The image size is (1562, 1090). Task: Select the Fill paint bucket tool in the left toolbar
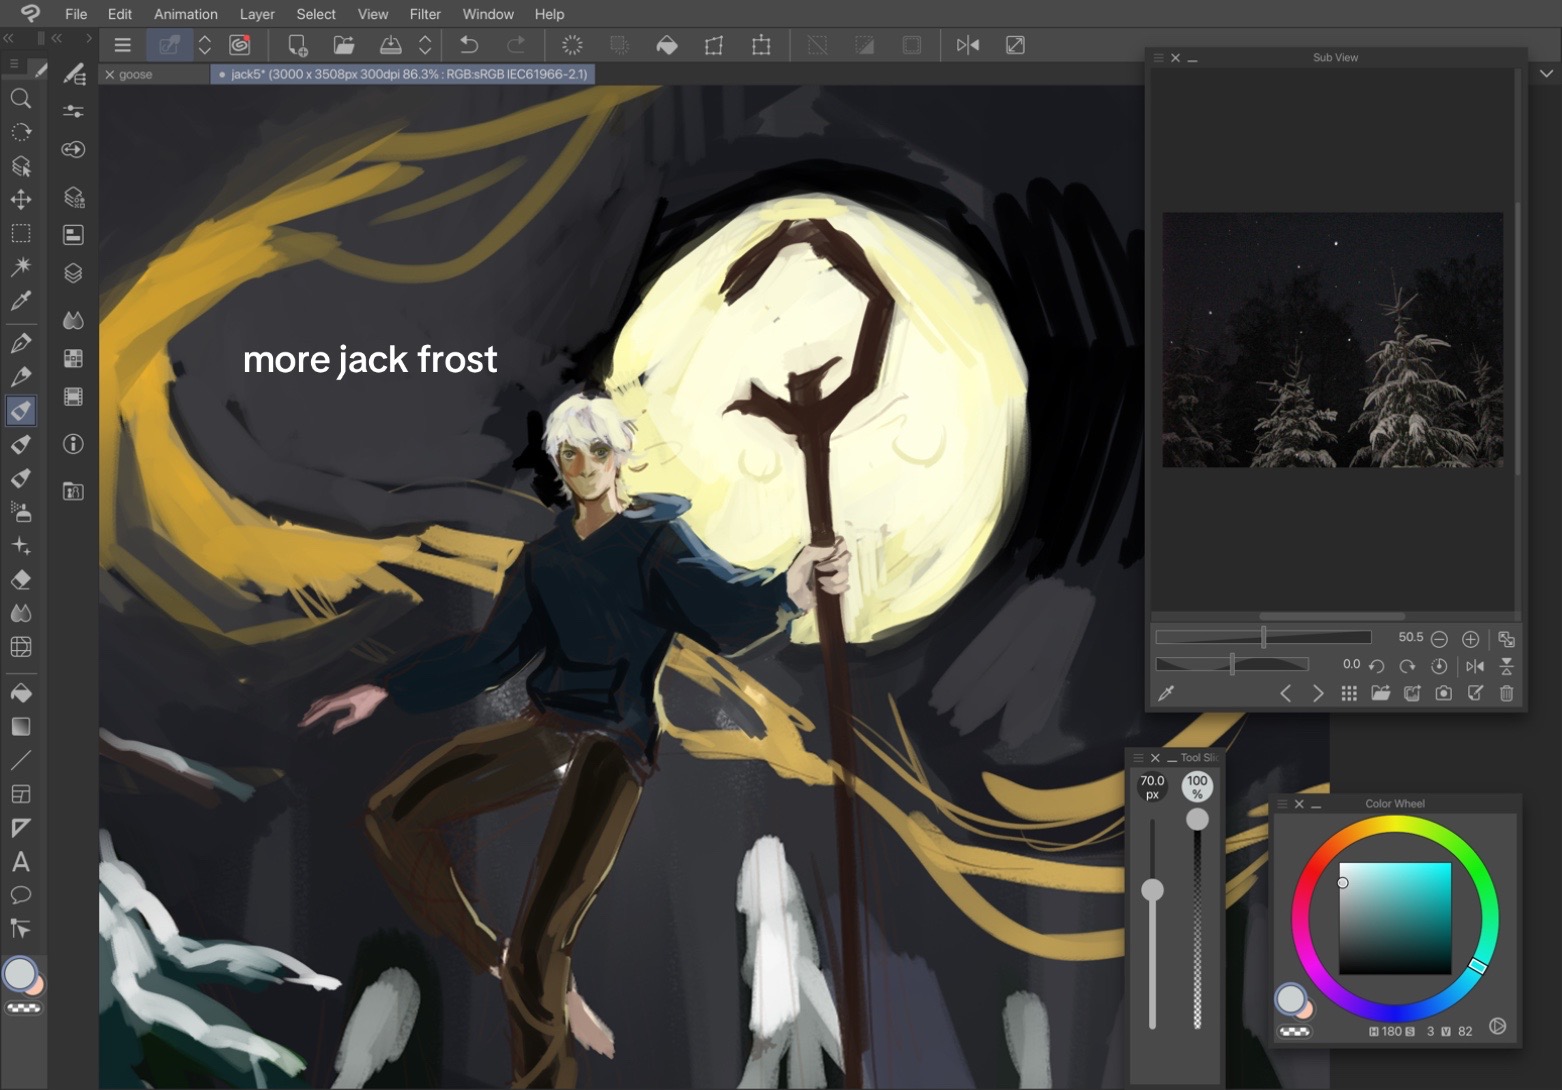pos(20,693)
